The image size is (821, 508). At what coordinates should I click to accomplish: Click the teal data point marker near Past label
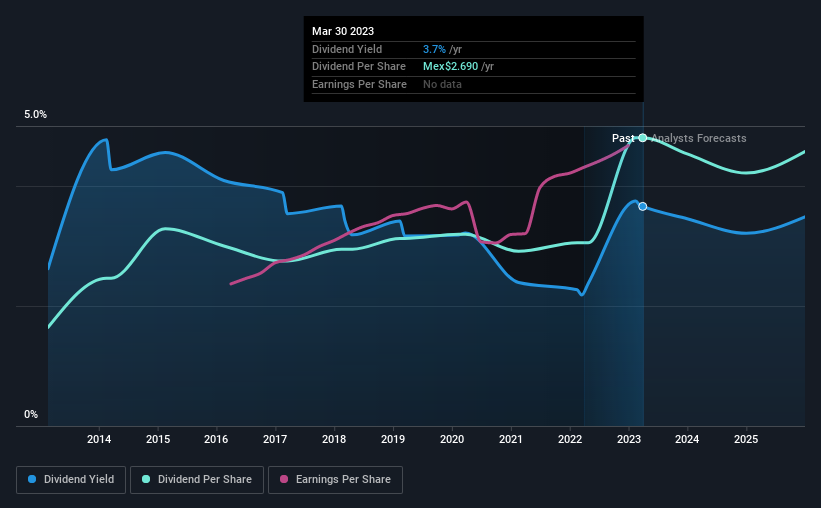point(642,138)
